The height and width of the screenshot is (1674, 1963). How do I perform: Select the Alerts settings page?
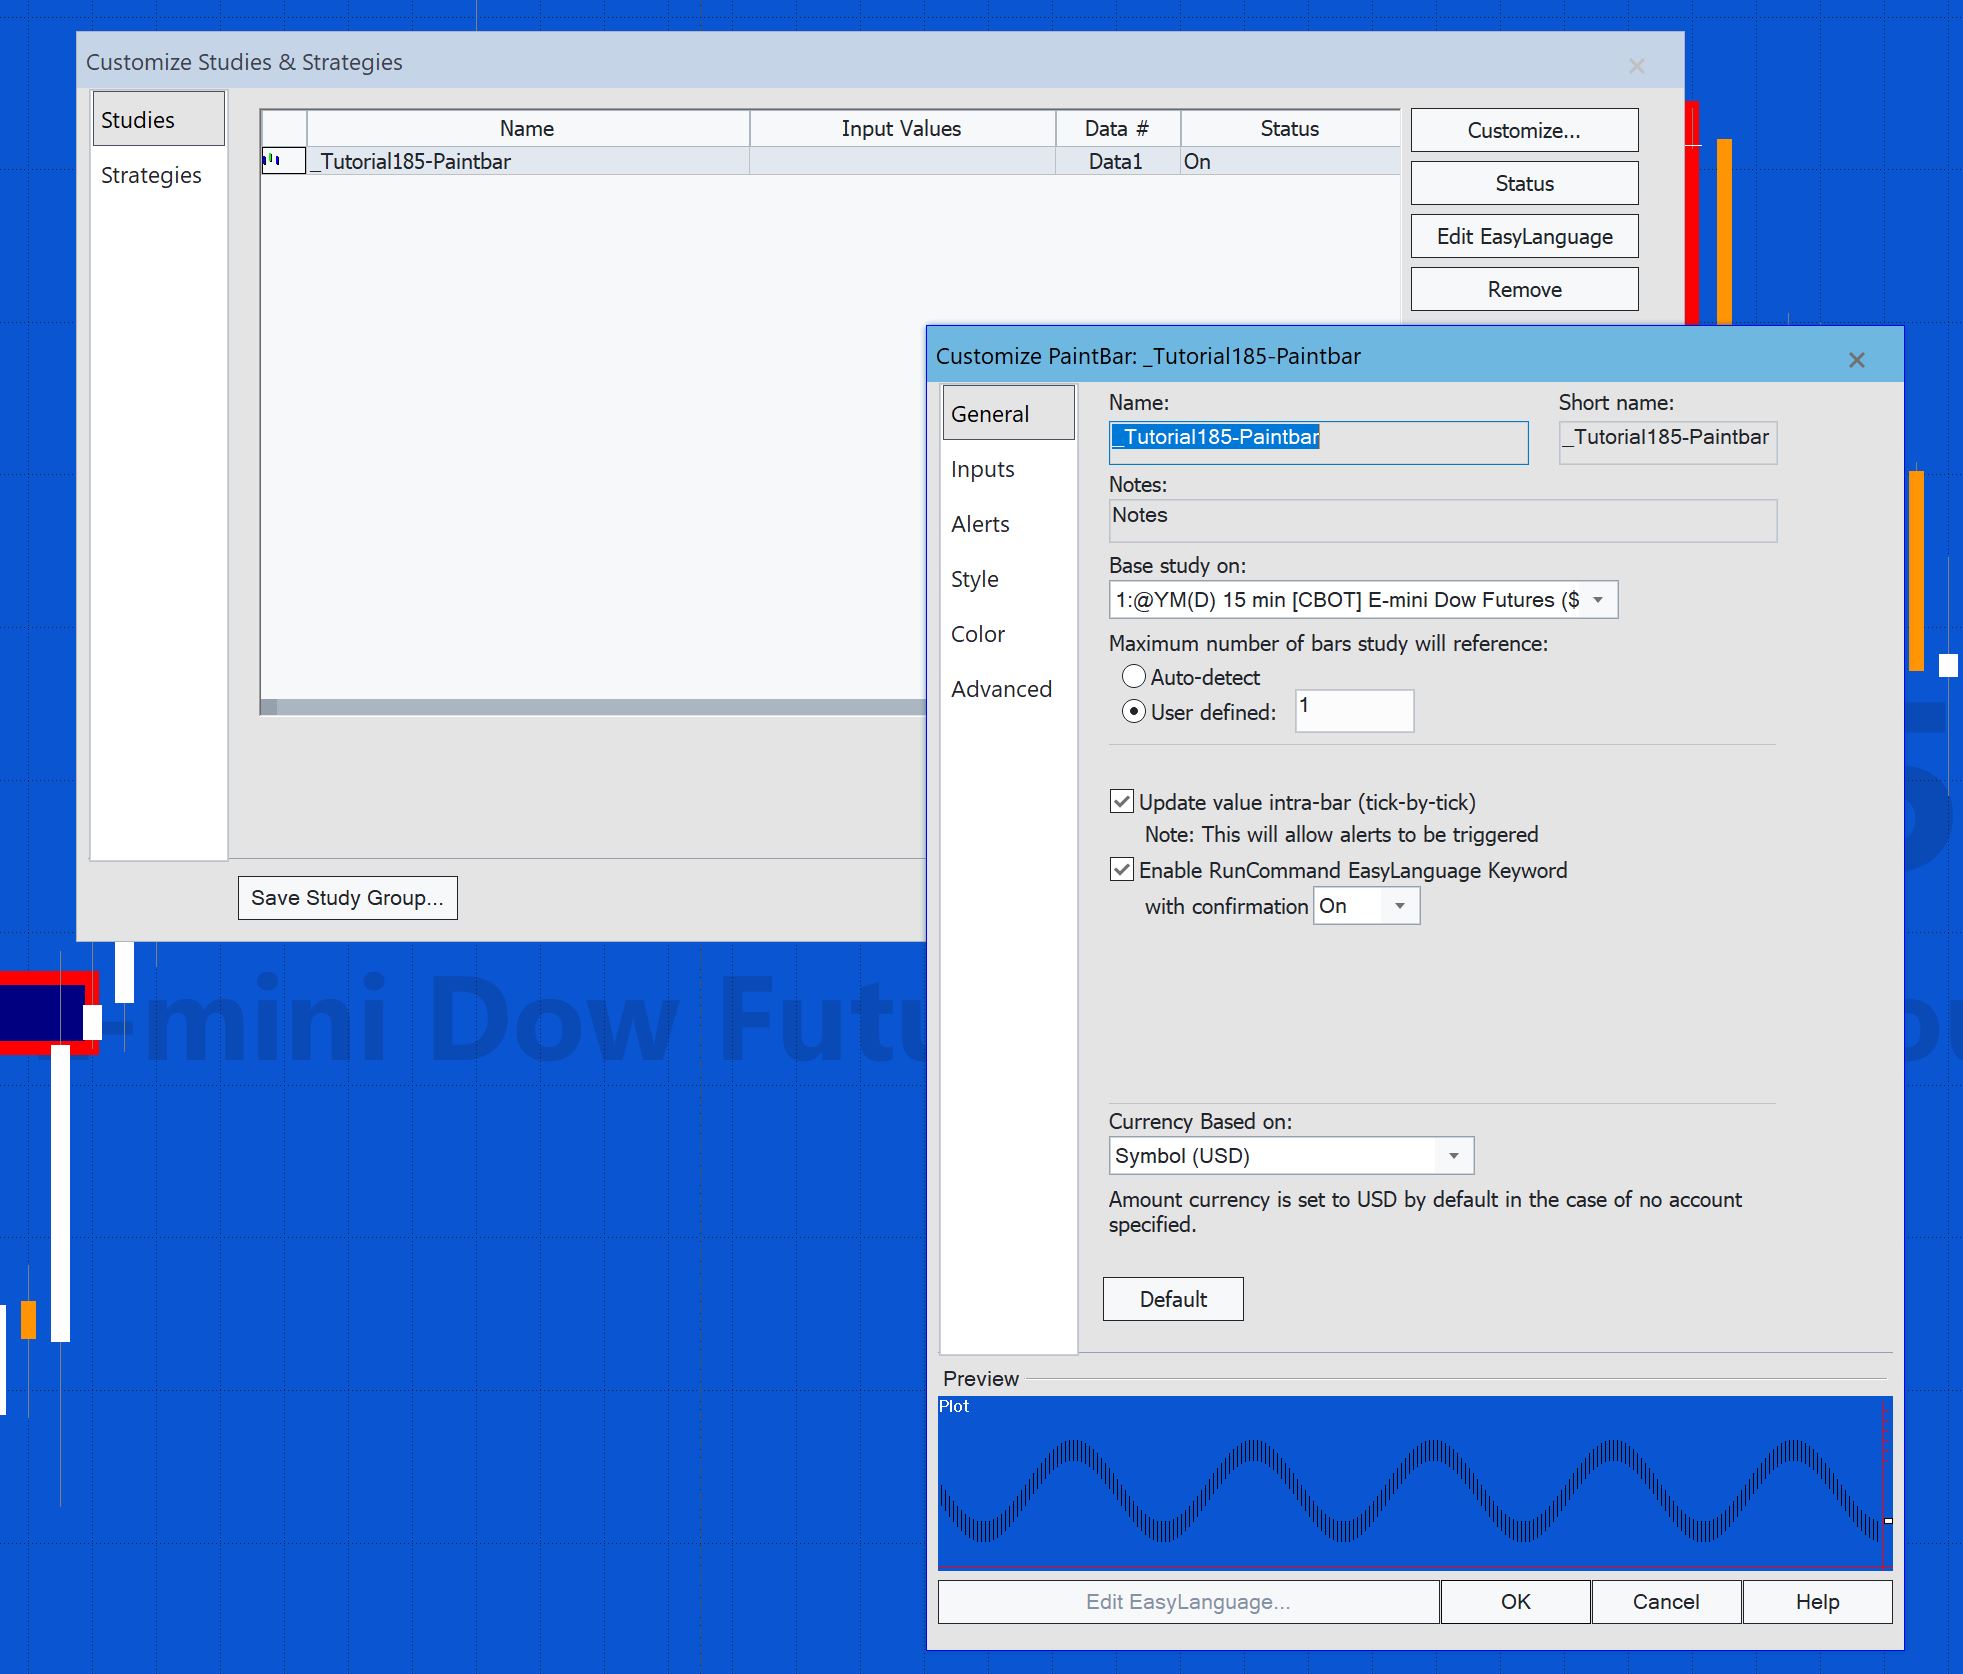(981, 523)
